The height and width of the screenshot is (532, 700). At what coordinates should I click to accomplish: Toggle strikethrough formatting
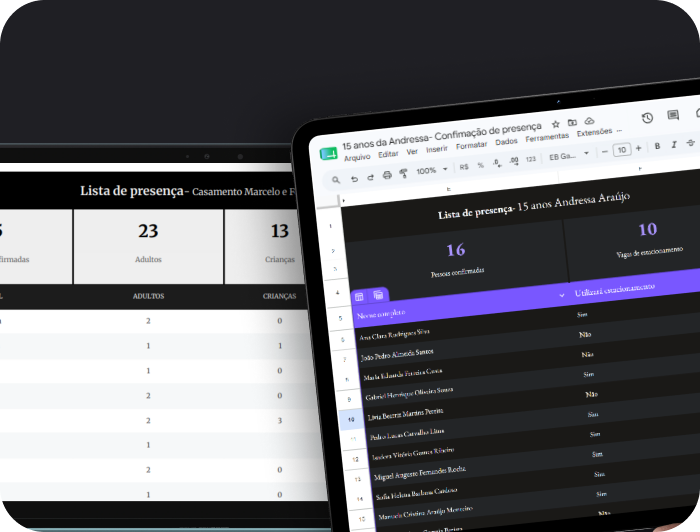[x=691, y=143]
